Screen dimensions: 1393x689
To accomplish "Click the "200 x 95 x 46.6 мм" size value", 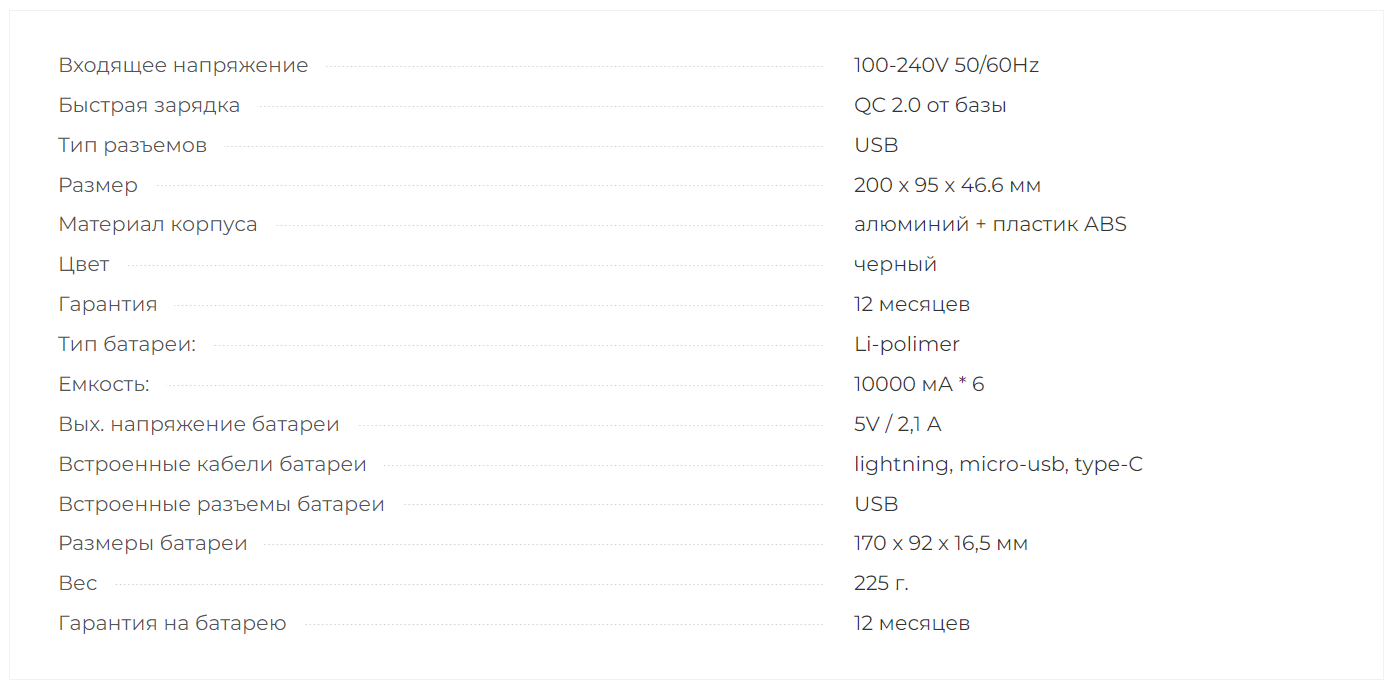I will [947, 186].
